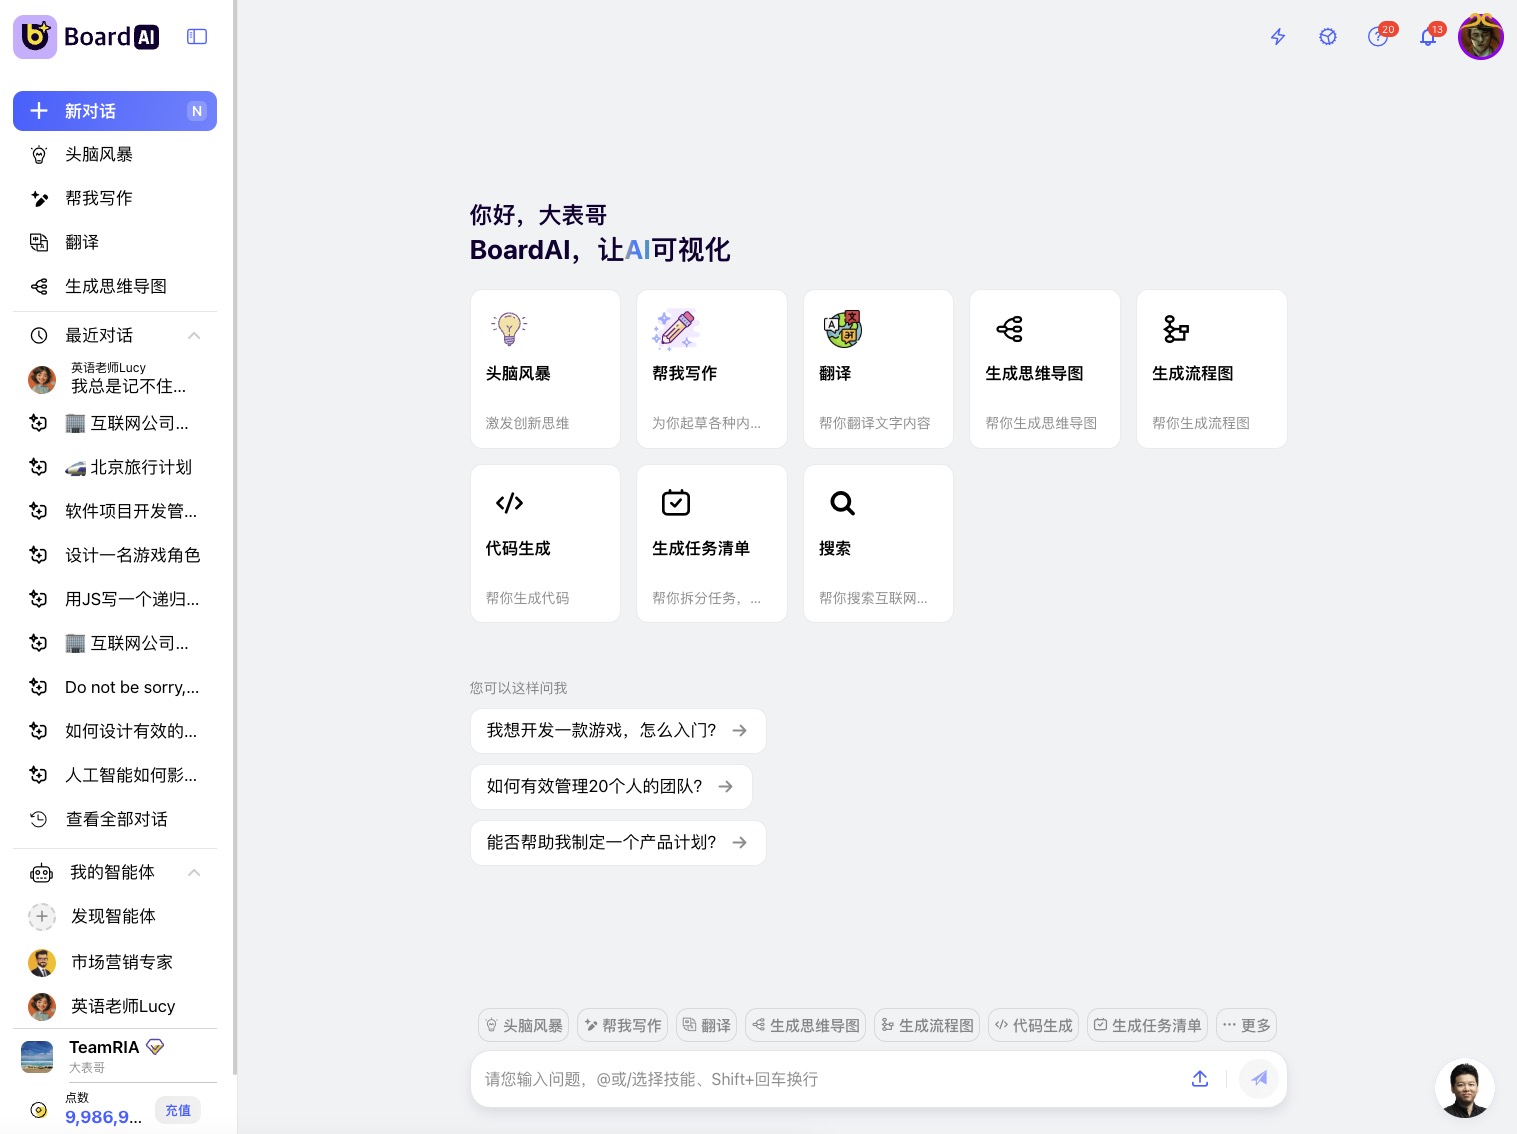The image size is (1517, 1134).
Task: Select the 生成流程图 skill chip above input
Action: pos(926,1025)
